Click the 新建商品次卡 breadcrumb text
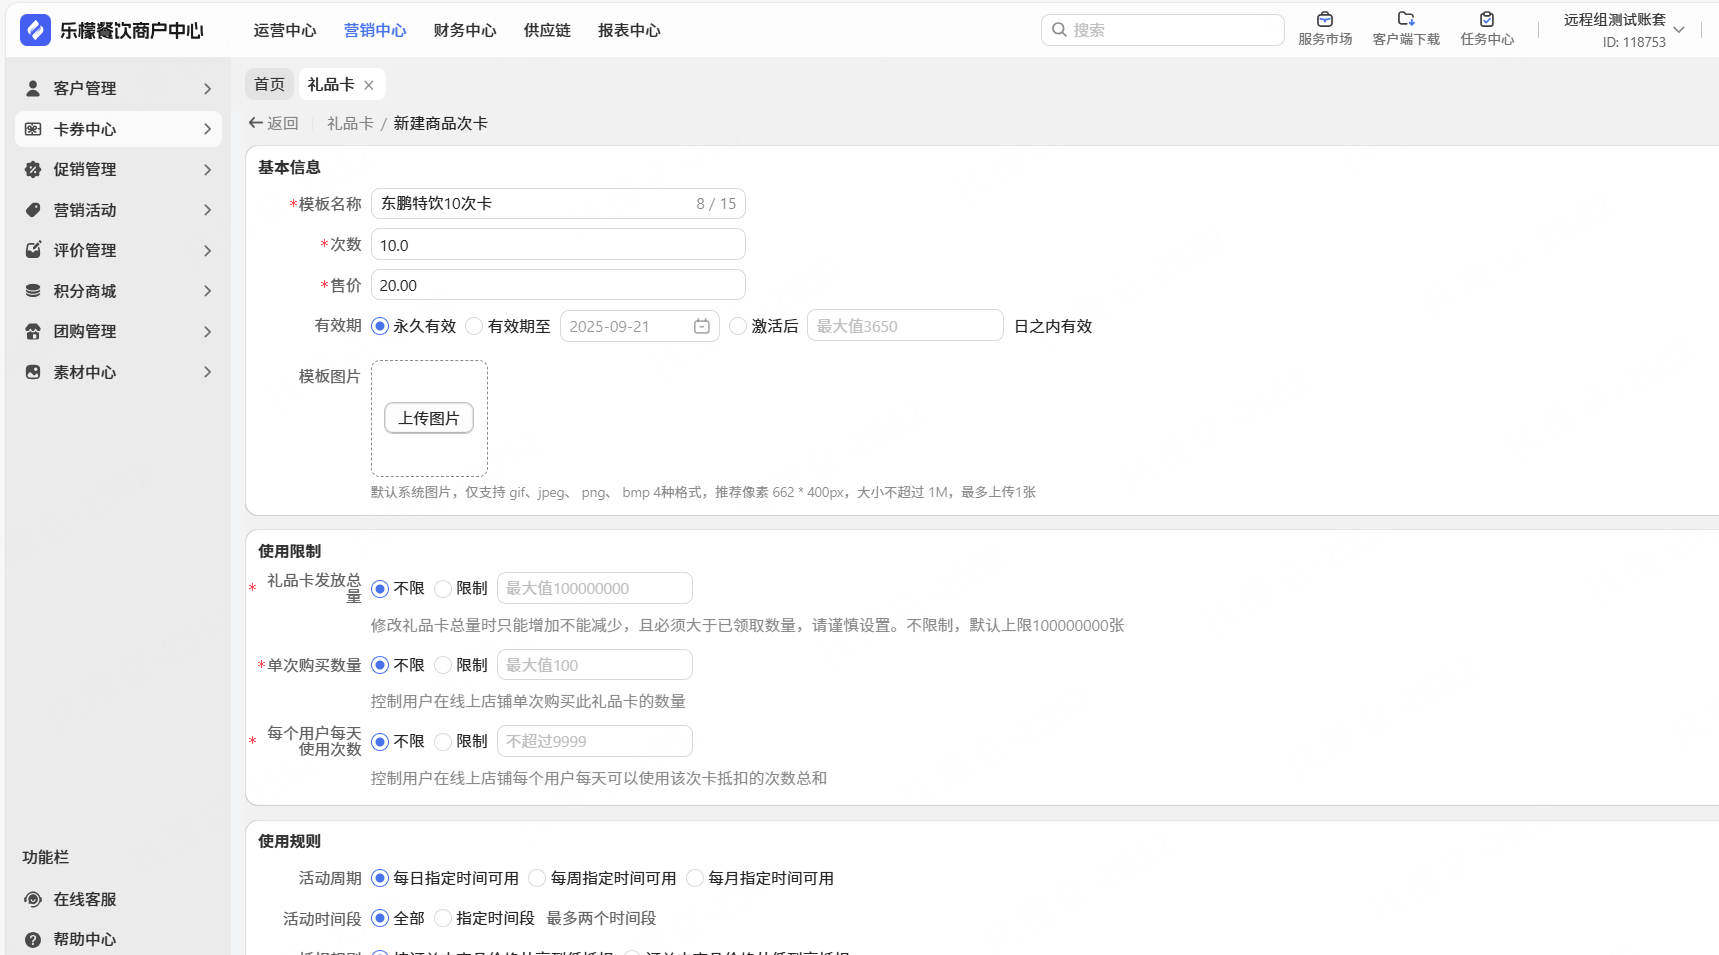The image size is (1719, 955). pyautogui.click(x=441, y=123)
